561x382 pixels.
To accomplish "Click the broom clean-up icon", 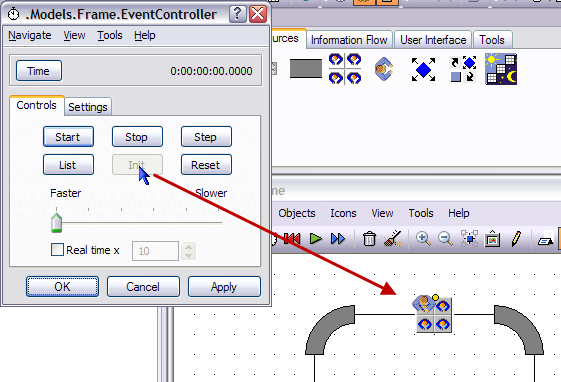I will [x=392, y=239].
